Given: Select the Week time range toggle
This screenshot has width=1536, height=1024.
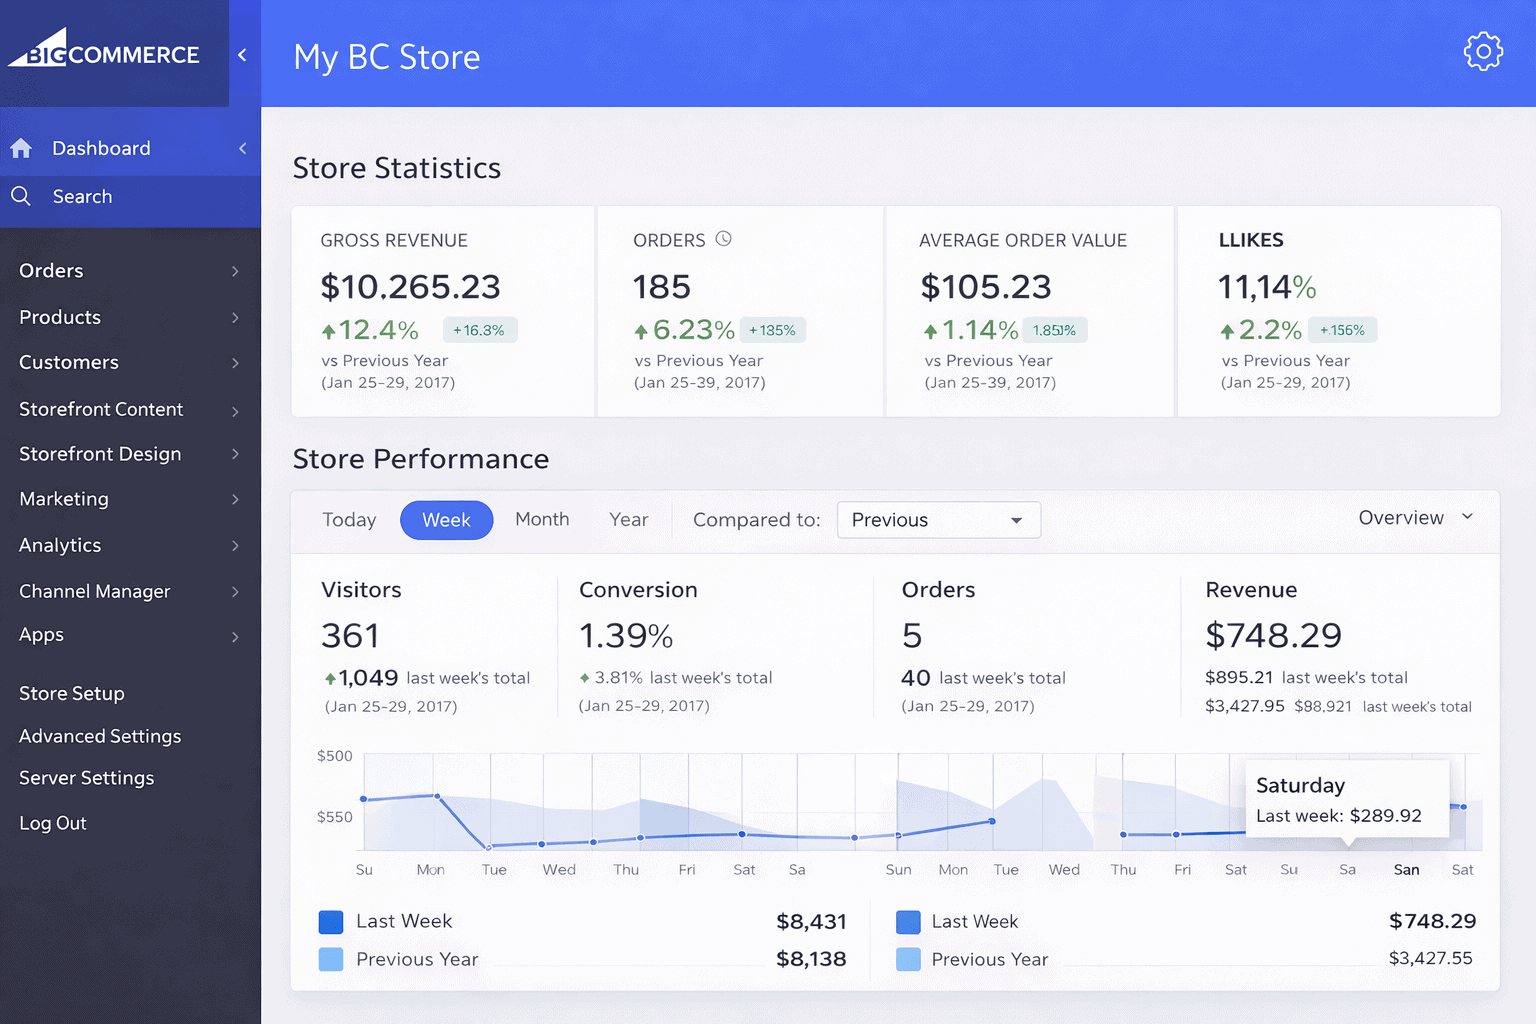Looking at the screenshot, I should 446,520.
